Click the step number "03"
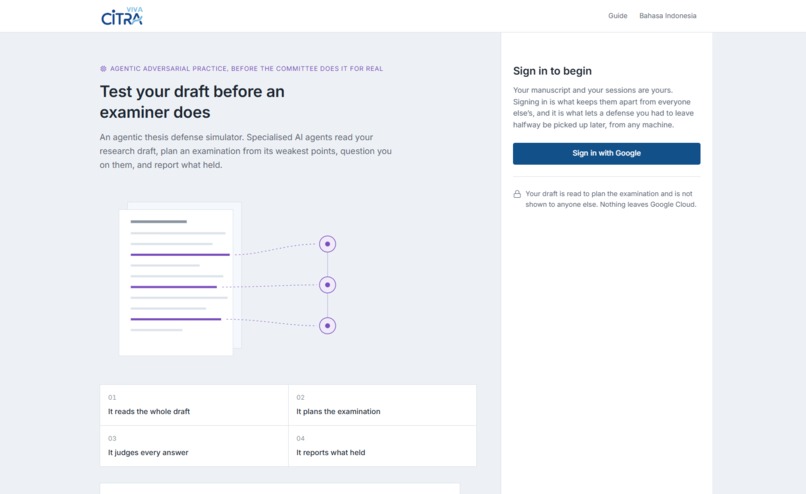 [112, 438]
